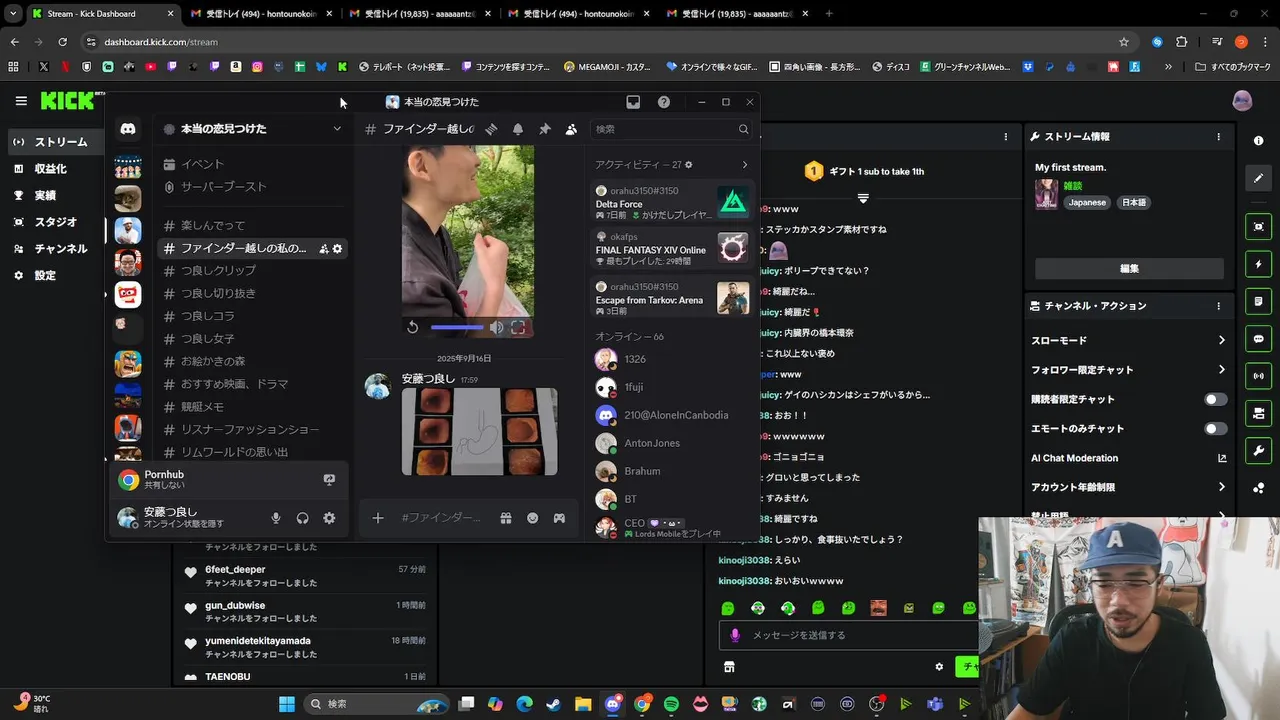Open the apps game controller icon in Discord
This screenshot has height=720, width=1280.
(560, 518)
